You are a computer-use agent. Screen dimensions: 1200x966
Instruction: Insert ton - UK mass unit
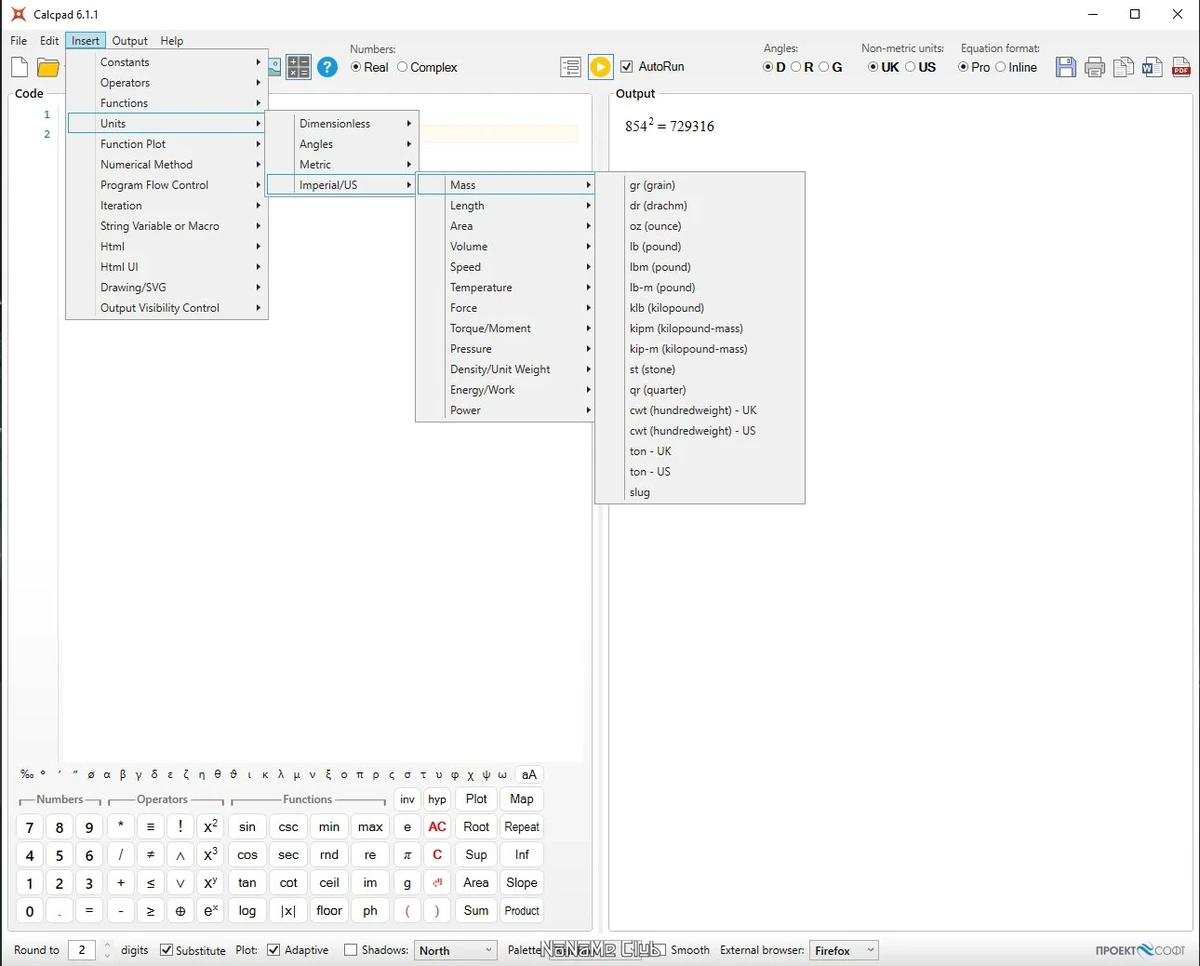click(x=700, y=451)
